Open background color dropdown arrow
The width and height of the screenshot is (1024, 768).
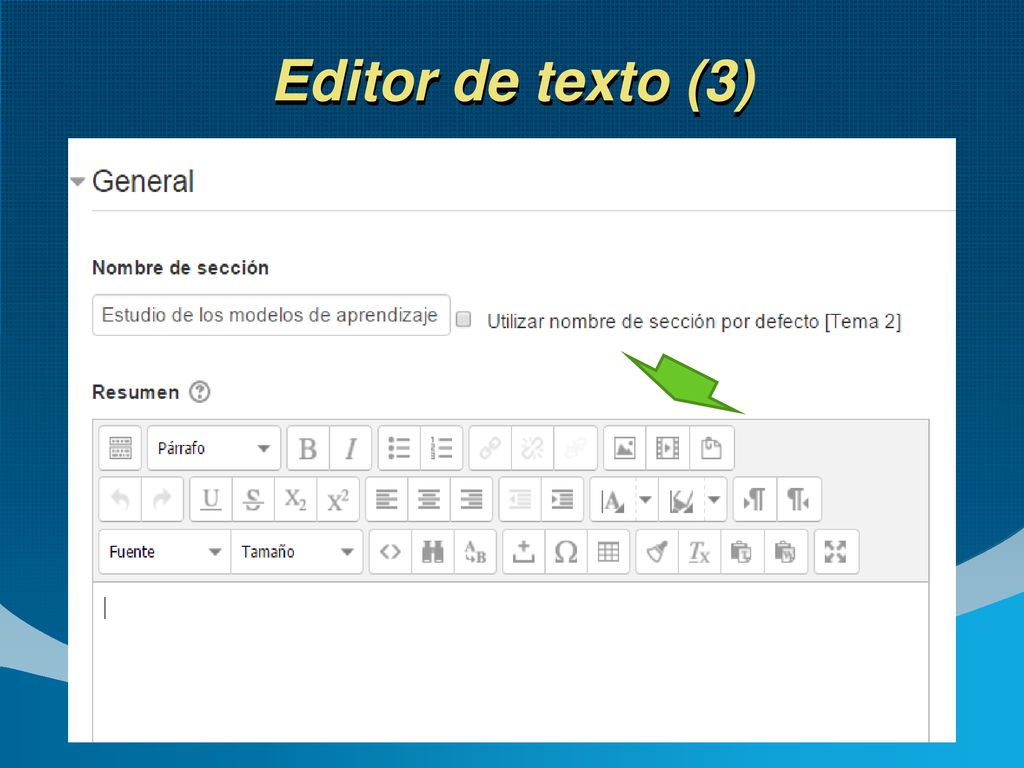(x=714, y=500)
